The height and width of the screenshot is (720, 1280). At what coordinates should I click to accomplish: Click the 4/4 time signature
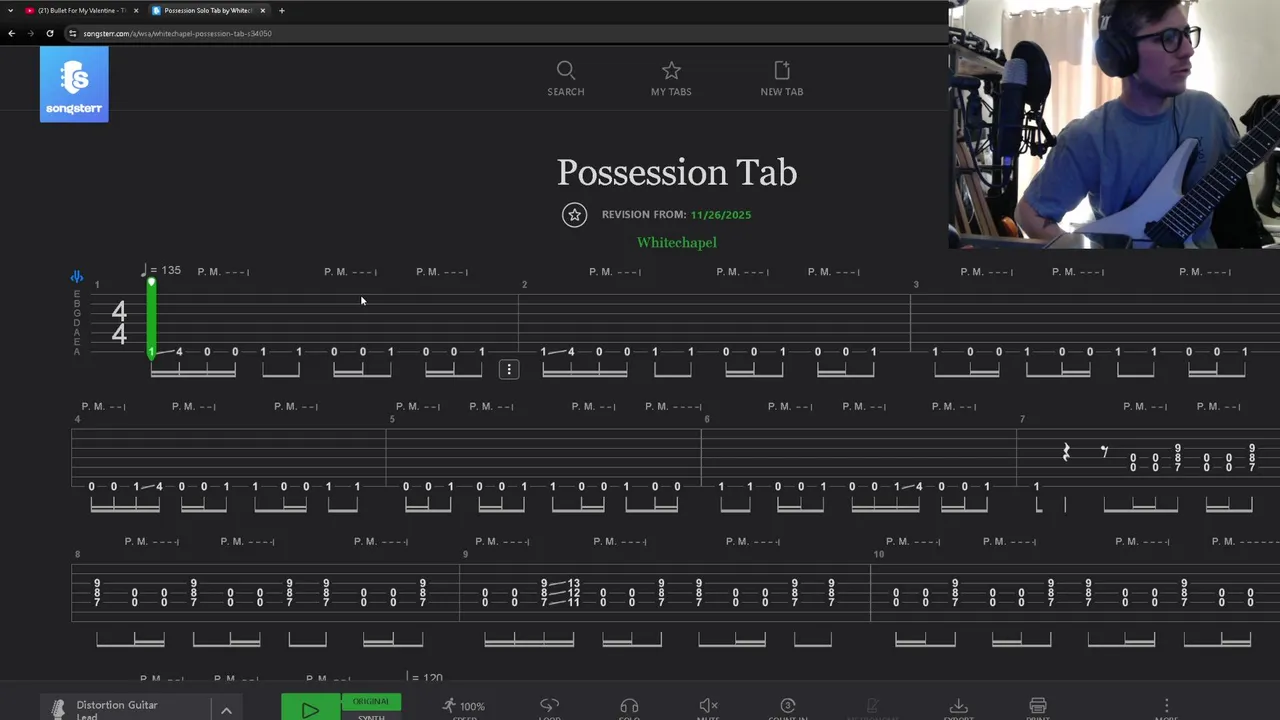119,322
